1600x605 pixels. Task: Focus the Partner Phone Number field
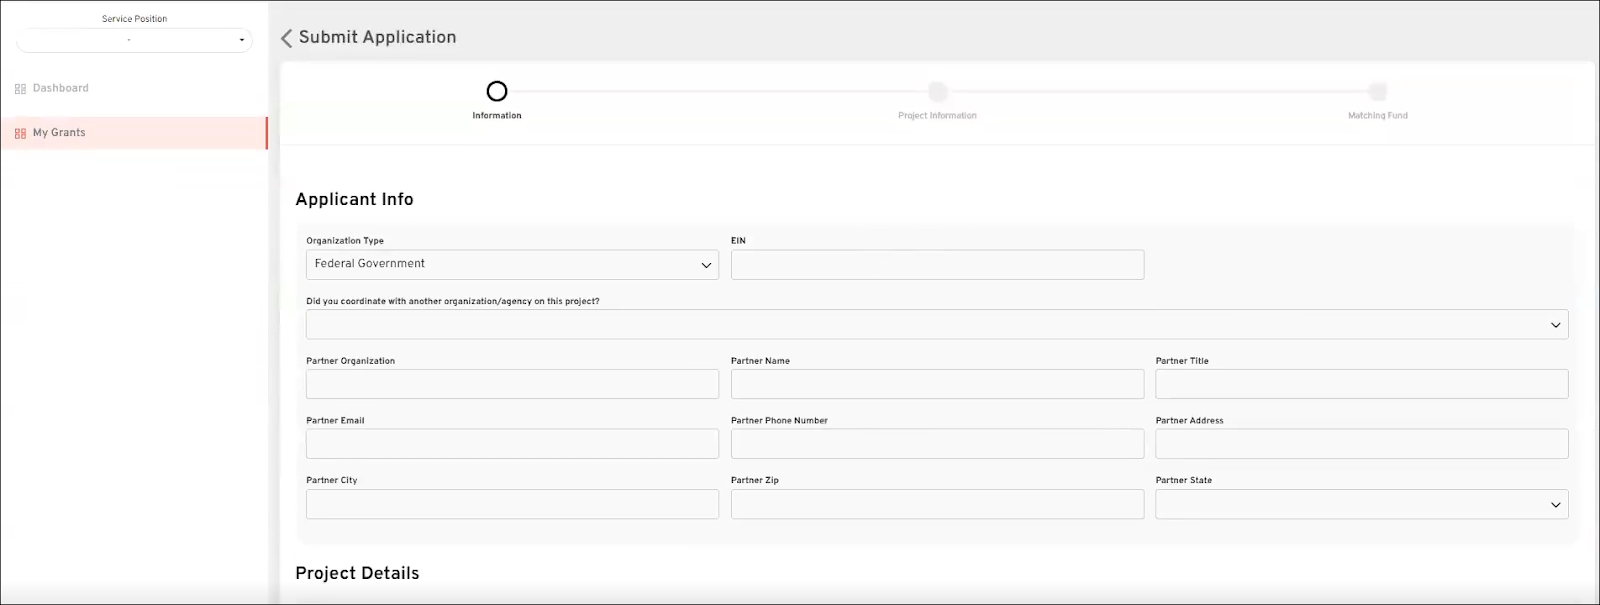(937, 445)
